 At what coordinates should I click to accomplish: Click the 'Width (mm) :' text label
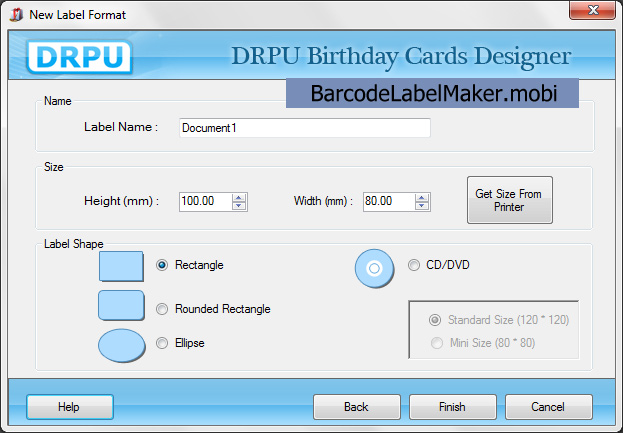tap(323, 201)
